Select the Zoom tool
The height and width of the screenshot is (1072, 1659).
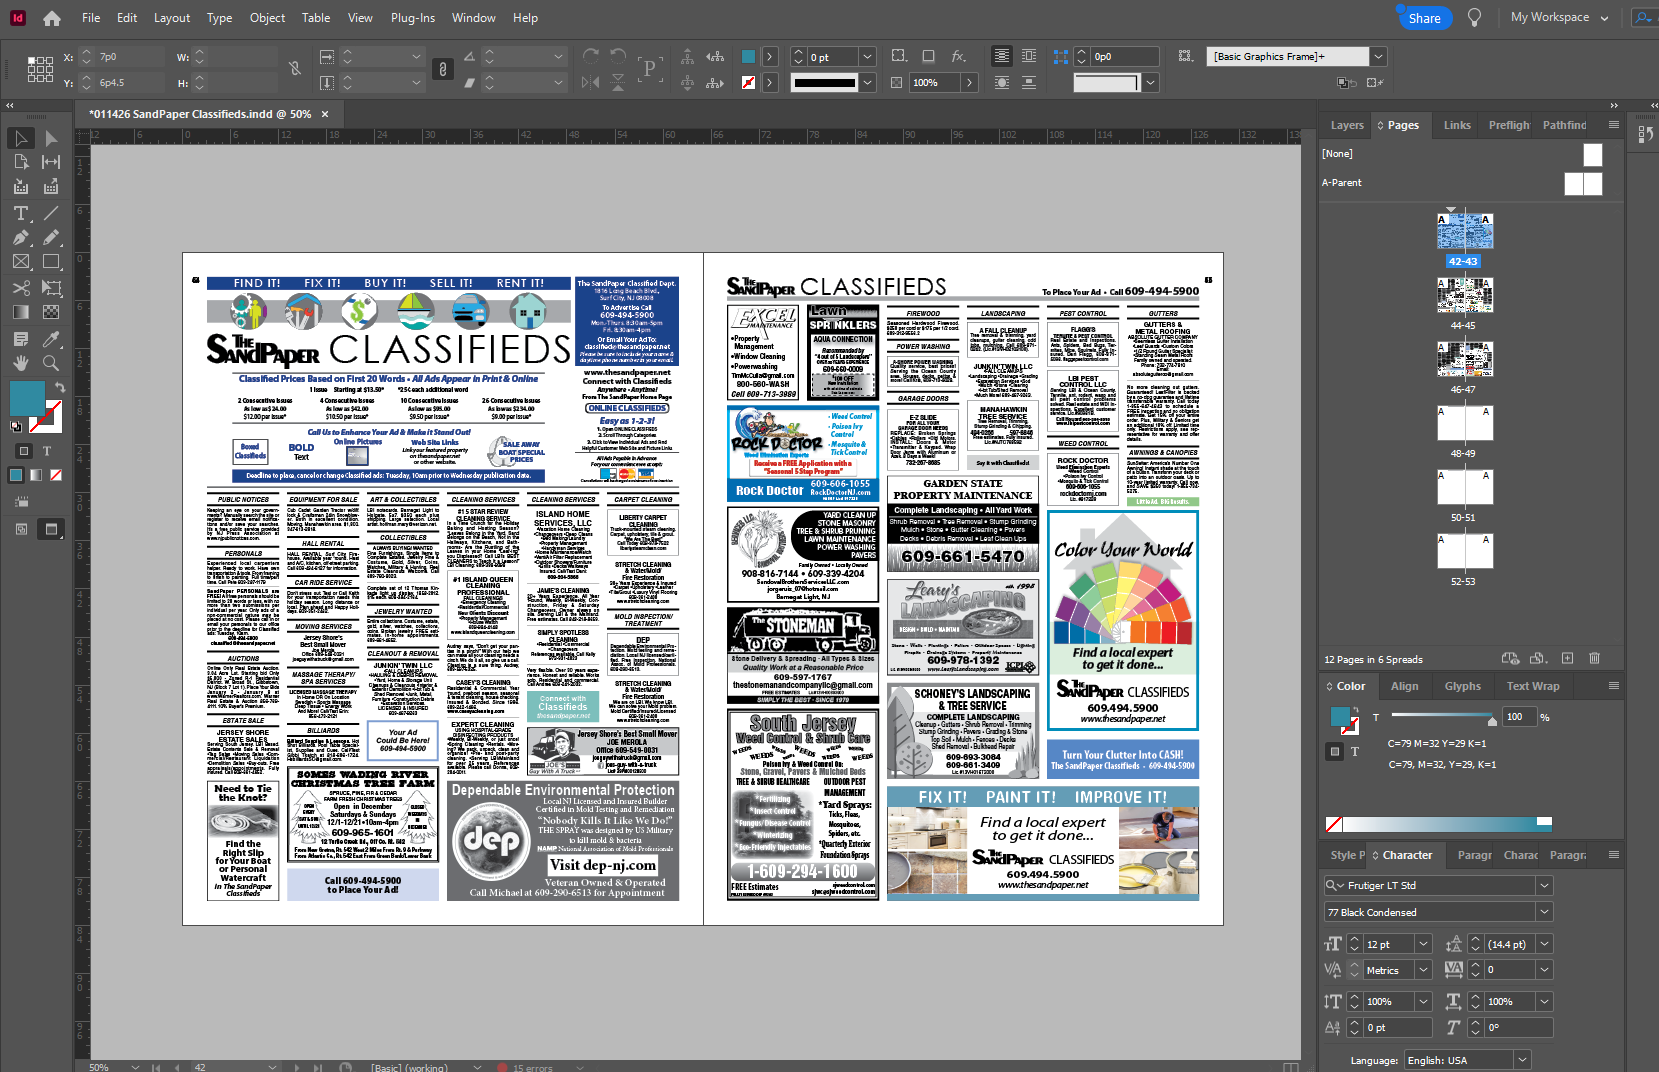tap(51, 363)
